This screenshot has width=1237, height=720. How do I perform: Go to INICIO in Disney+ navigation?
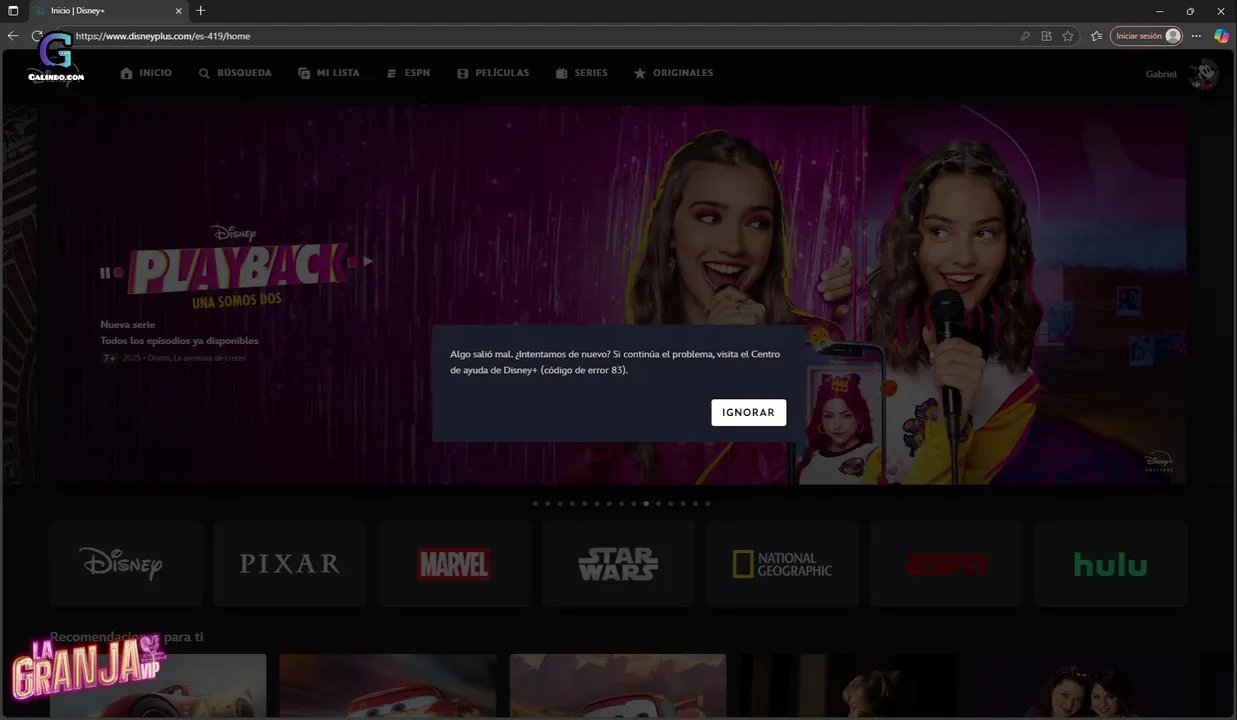click(x=146, y=73)
